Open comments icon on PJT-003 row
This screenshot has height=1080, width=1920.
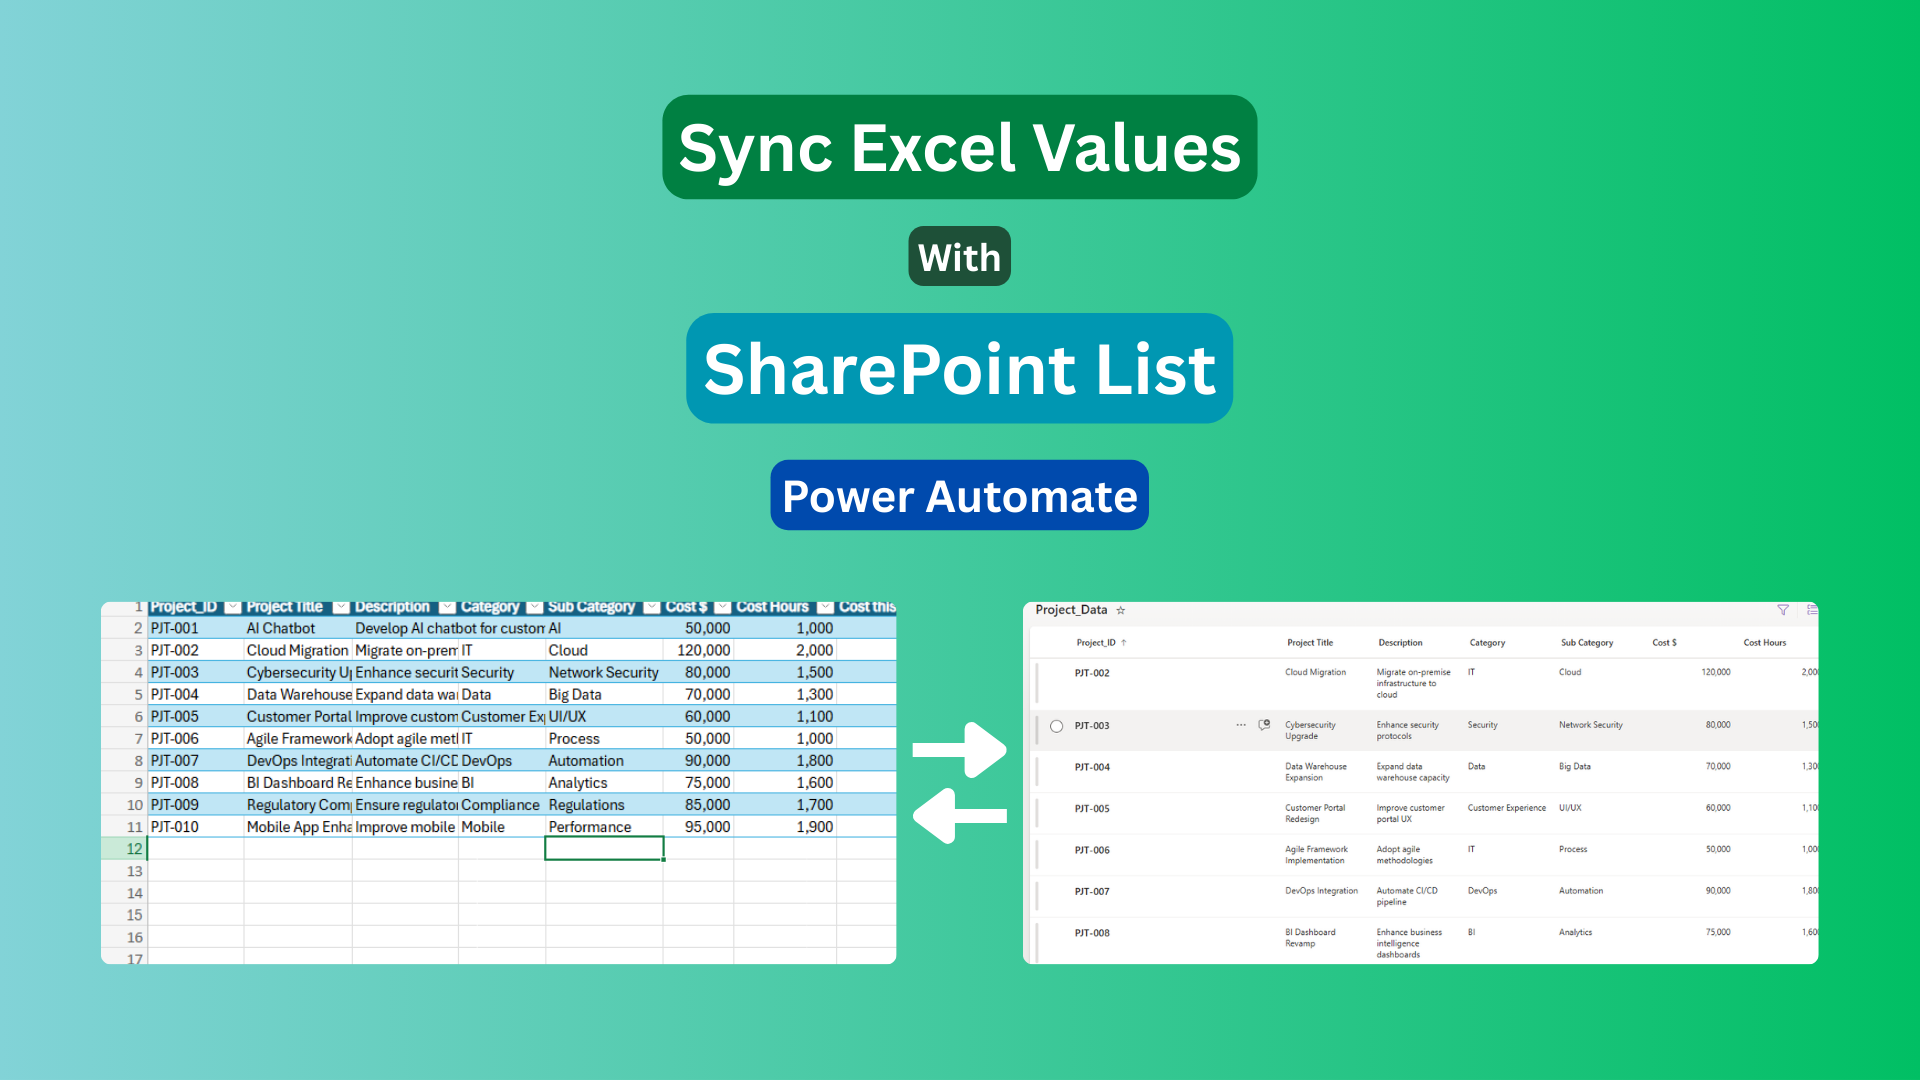click(1264, 725)
